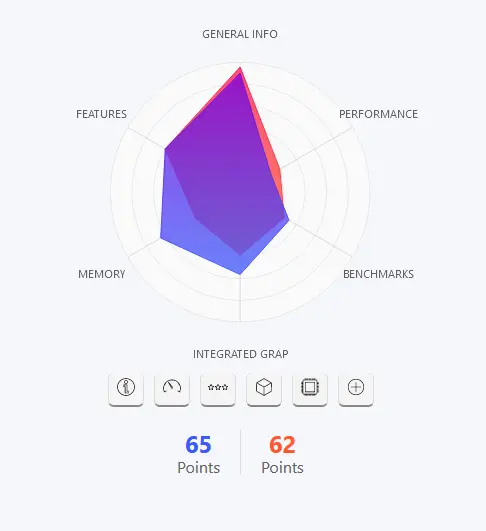The height and width of the screenshot is (531, 486).
Task: Select the chip integrated graphics icon
Action: tap(310, 388)
